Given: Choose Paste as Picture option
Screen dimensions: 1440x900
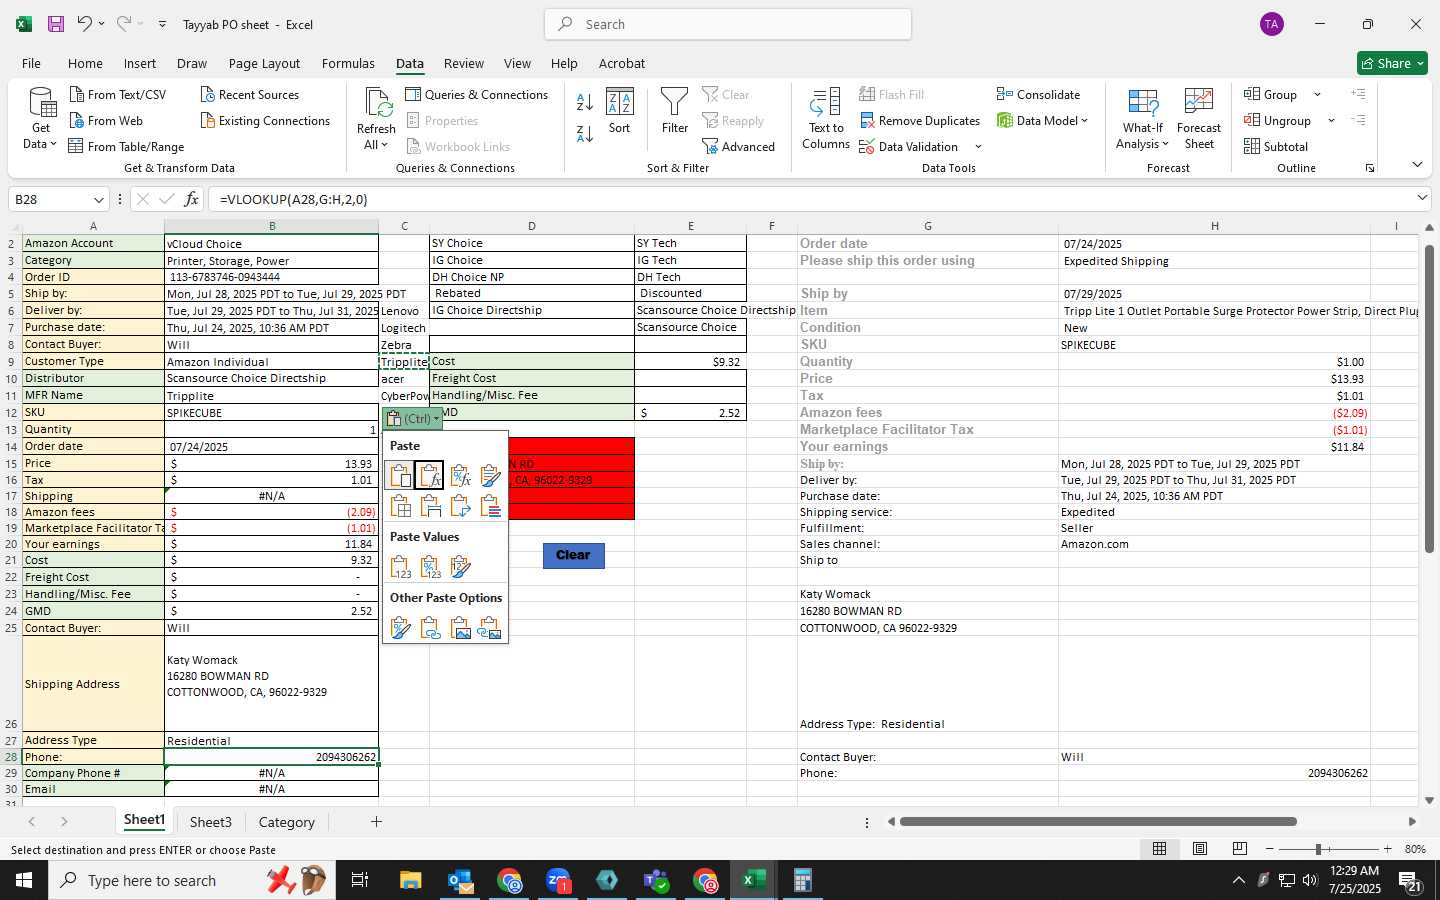Looking at the screenshot, I should [460, 628].
